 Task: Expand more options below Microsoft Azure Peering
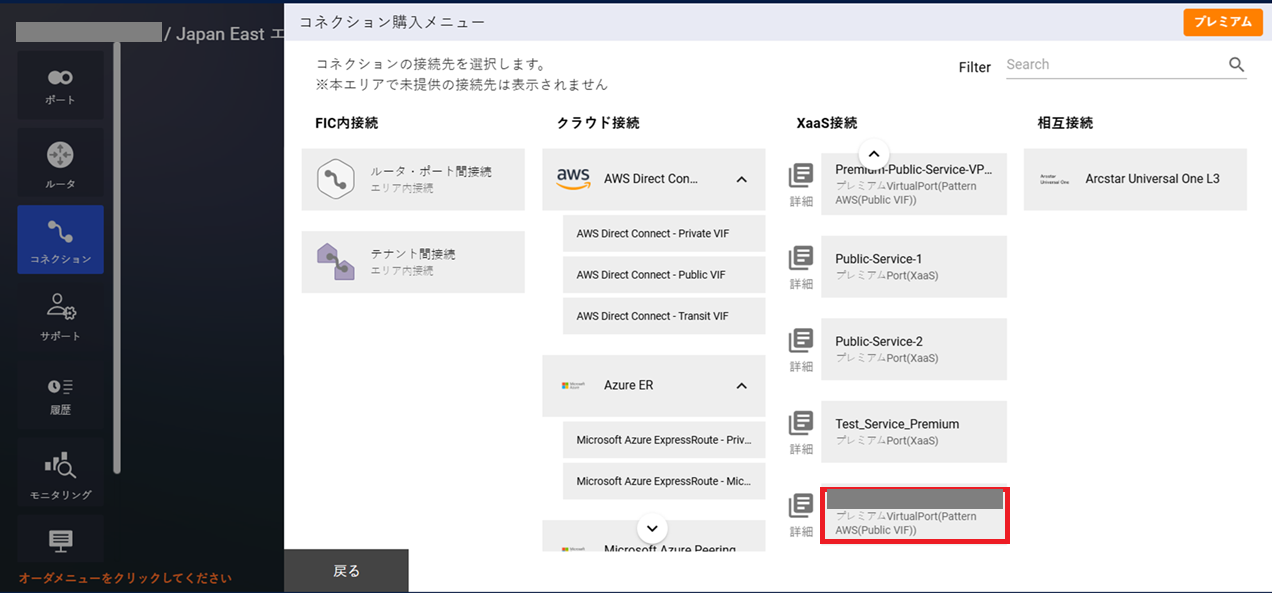651,528
